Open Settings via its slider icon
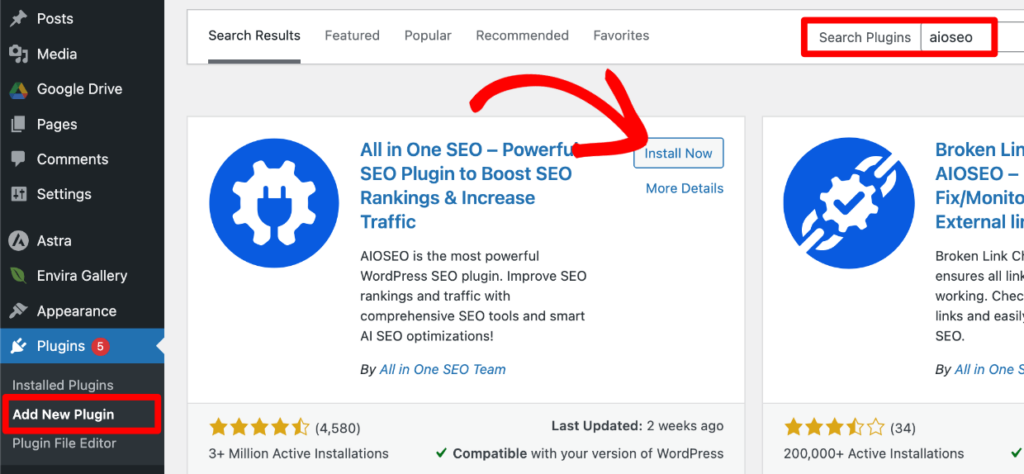 pos(18,195)
